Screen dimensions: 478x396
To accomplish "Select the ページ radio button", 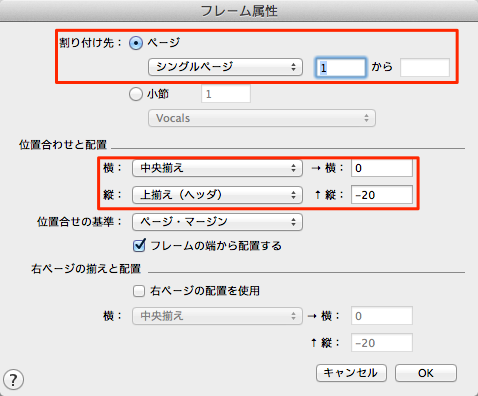I will [x=136, y=43].
